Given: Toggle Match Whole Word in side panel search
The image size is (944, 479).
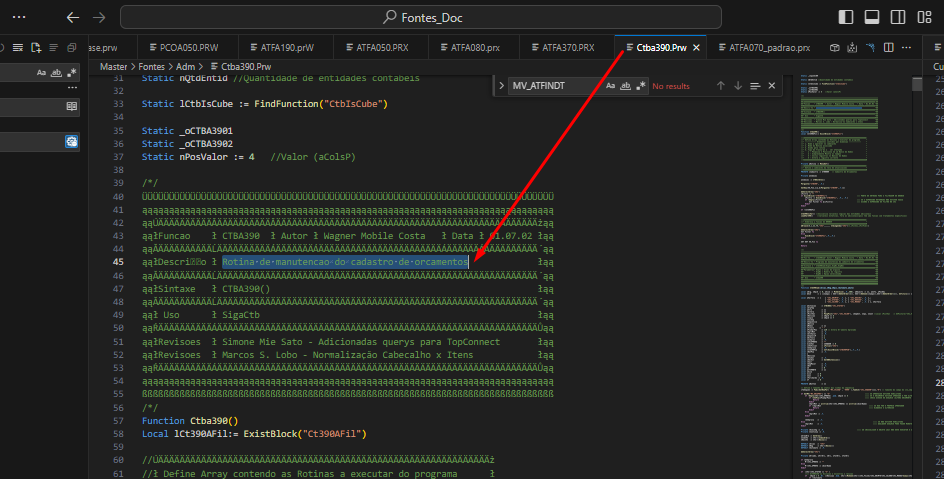Looking at the screenshot, I should 56,73.
